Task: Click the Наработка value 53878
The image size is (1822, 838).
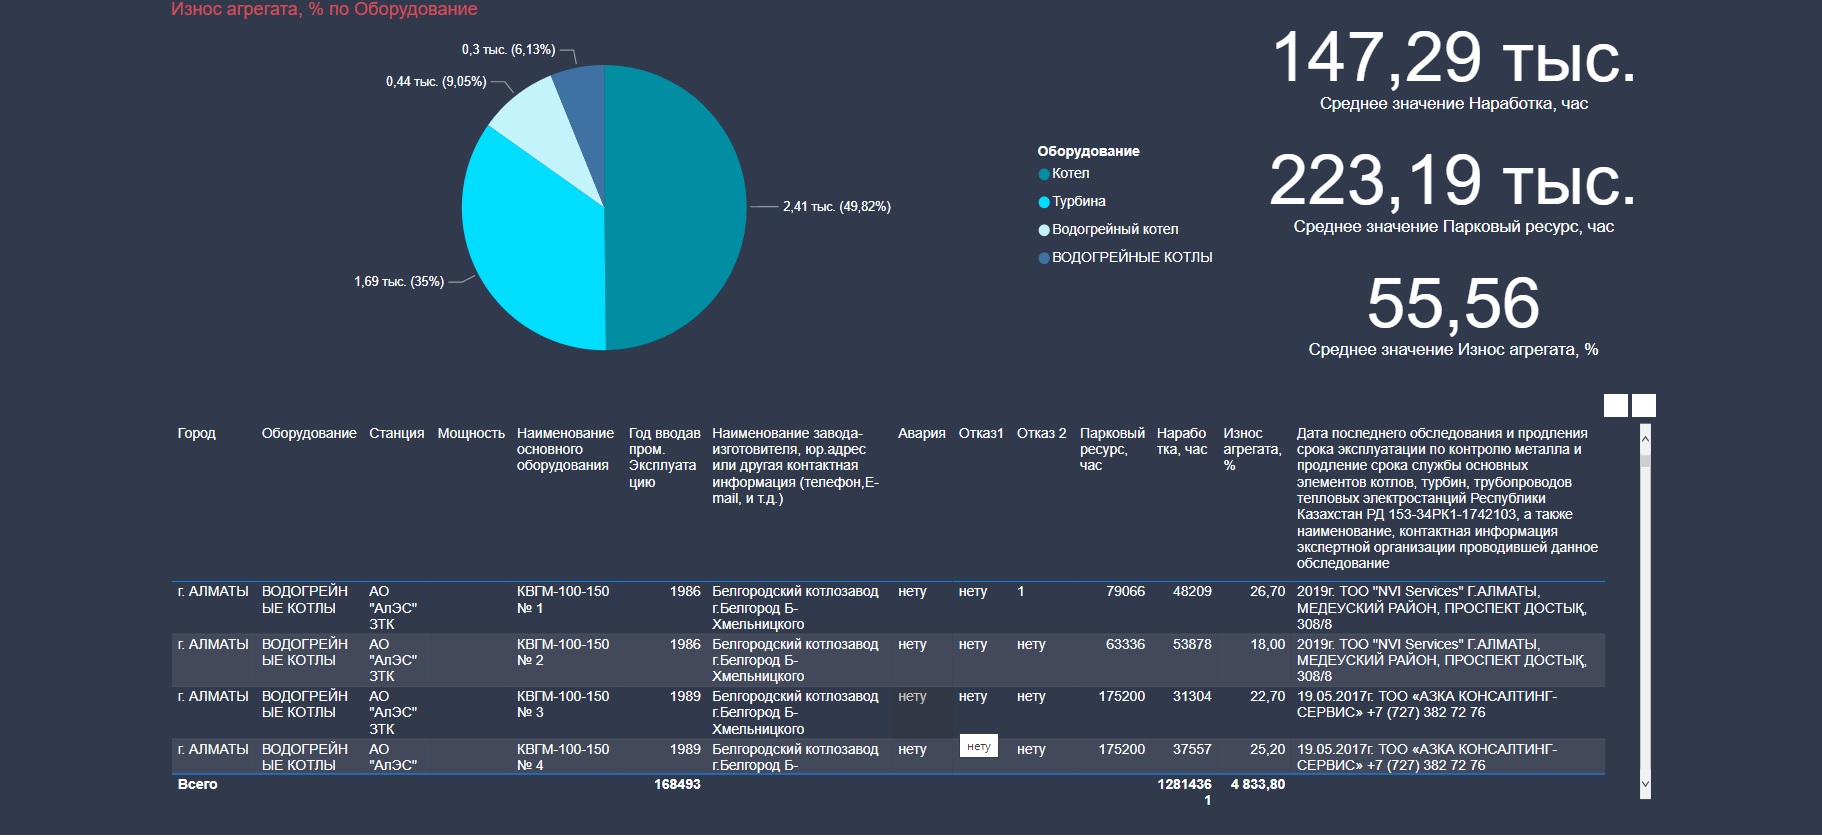Action: pos(1192,644)
